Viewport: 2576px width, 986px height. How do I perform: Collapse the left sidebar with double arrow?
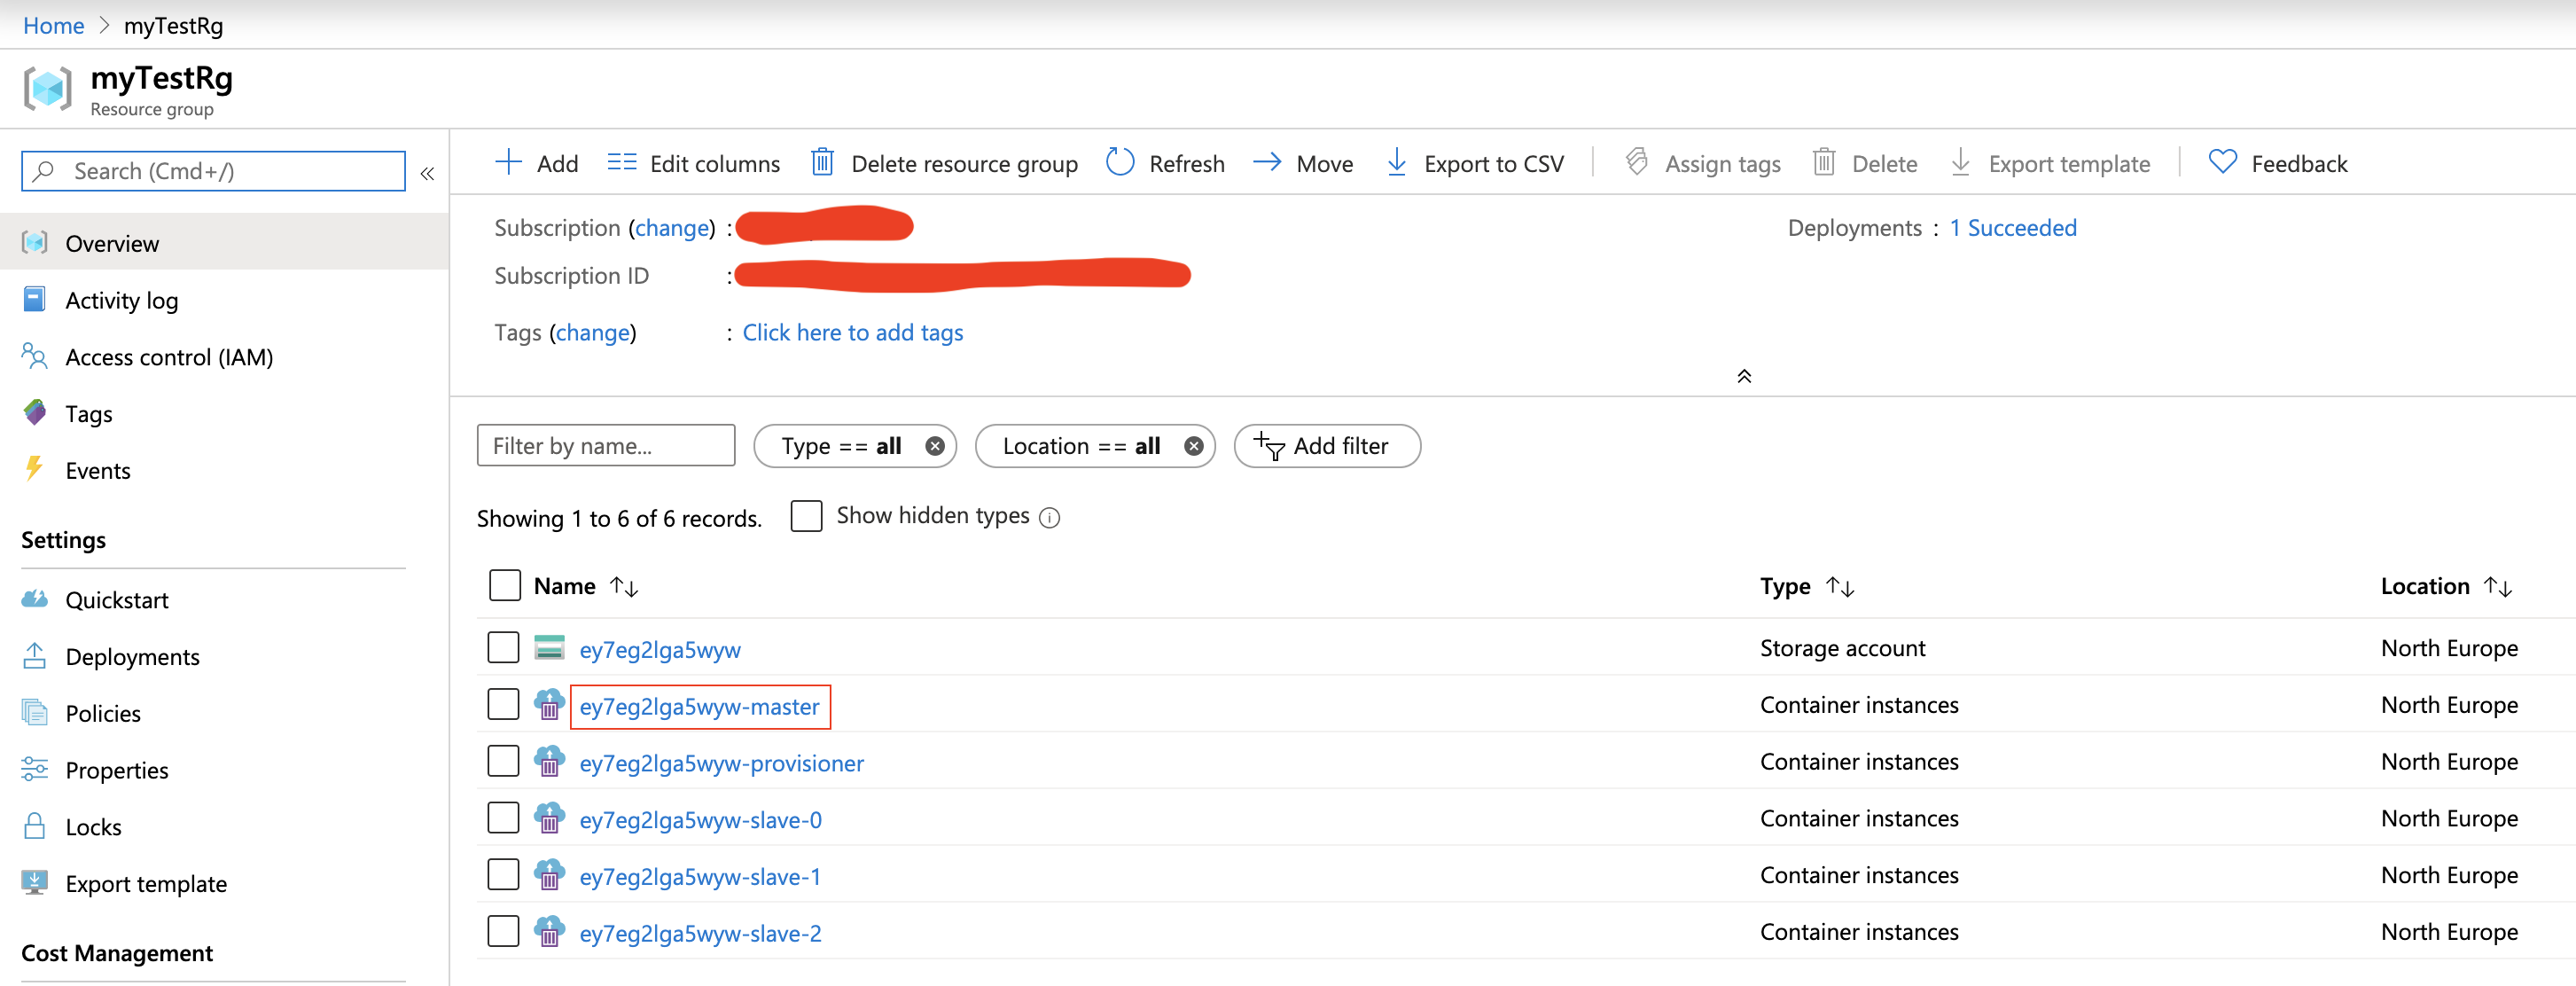click(427, 173)
